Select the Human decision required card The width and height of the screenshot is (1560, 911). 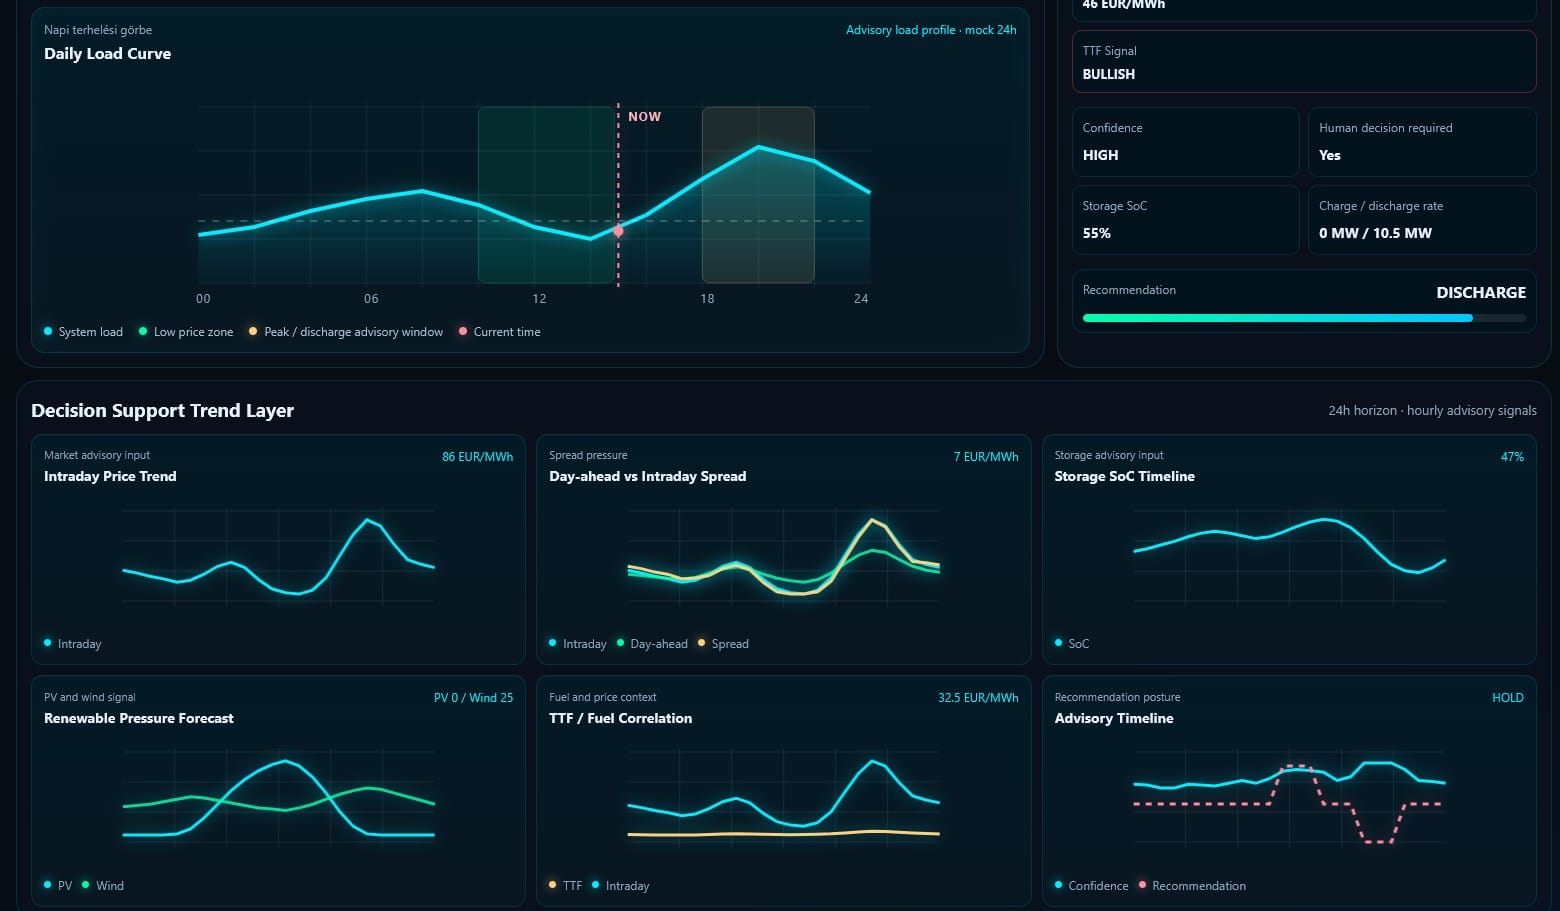(1422, 142)
